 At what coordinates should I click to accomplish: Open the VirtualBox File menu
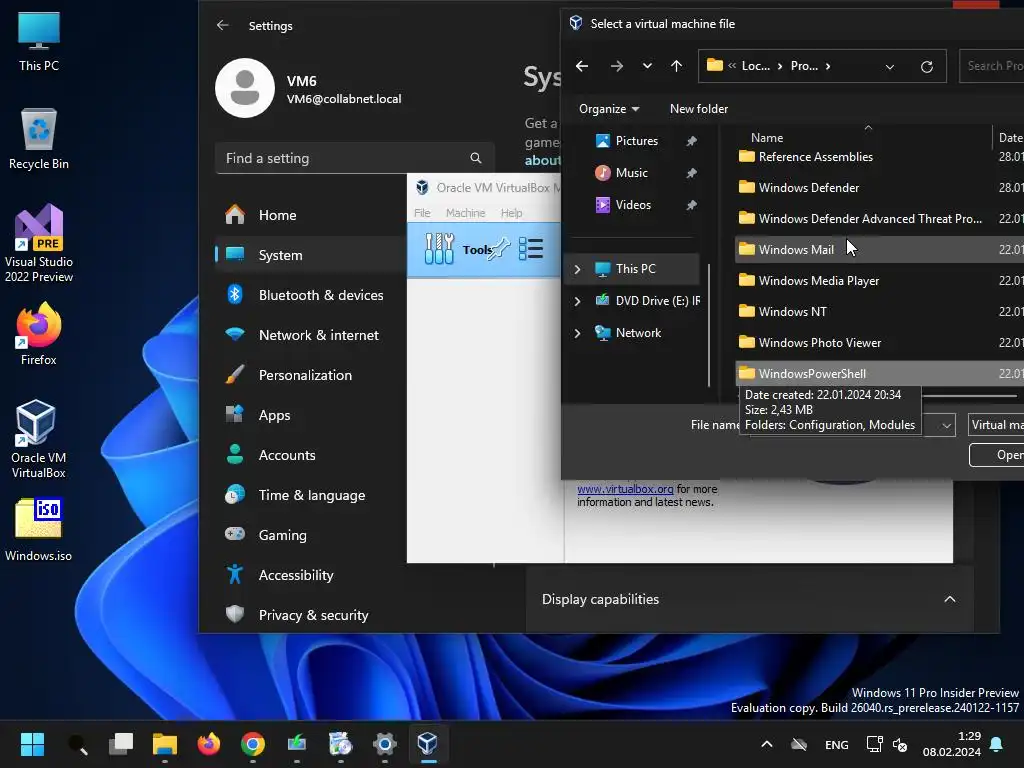tap(422, 213)
